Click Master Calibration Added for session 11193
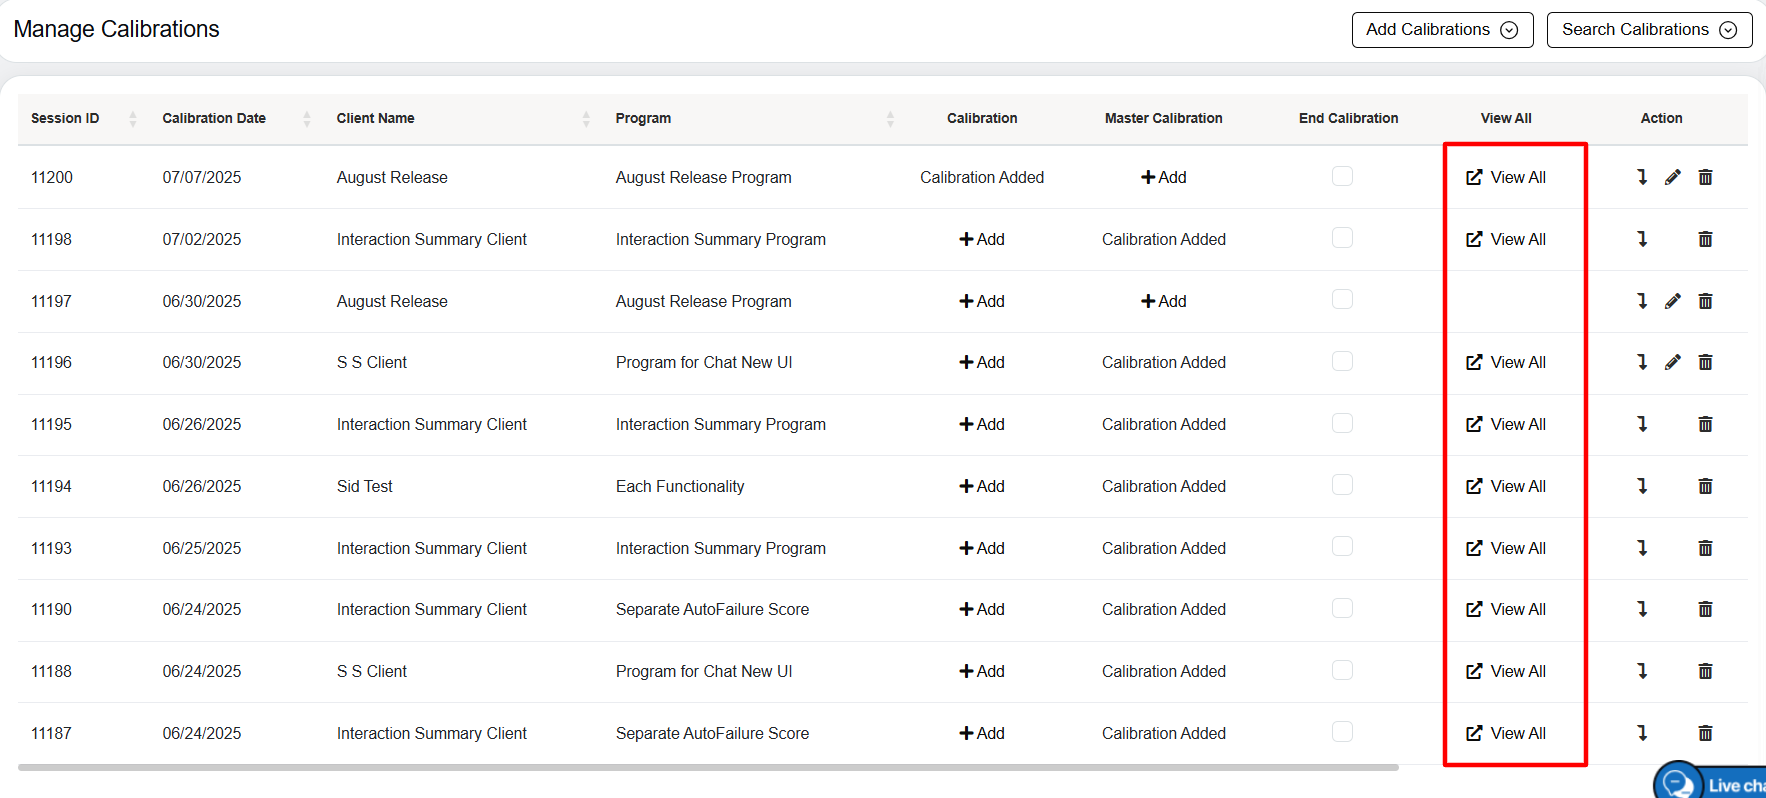Screen dimensions: 1766x798 (1164, 548)
